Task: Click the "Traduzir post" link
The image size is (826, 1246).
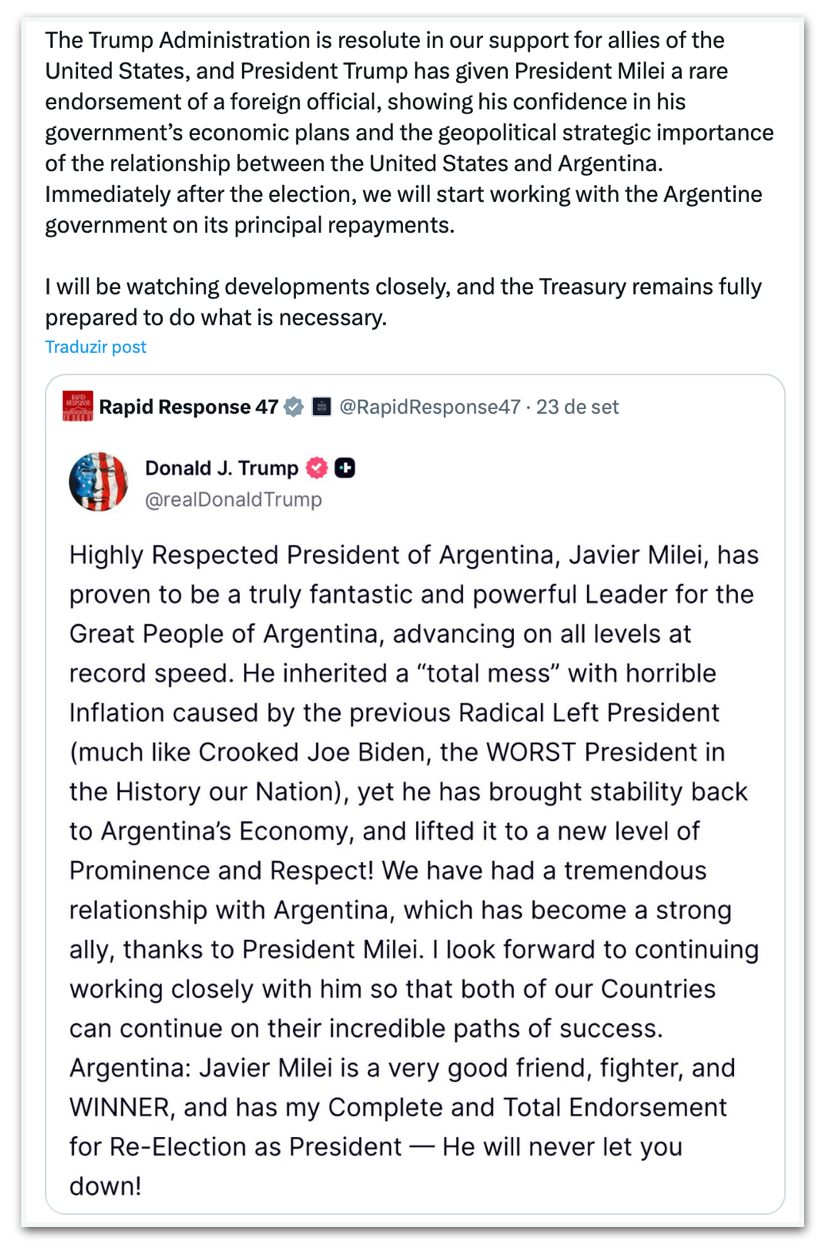Action: click(x=95, y=347)
